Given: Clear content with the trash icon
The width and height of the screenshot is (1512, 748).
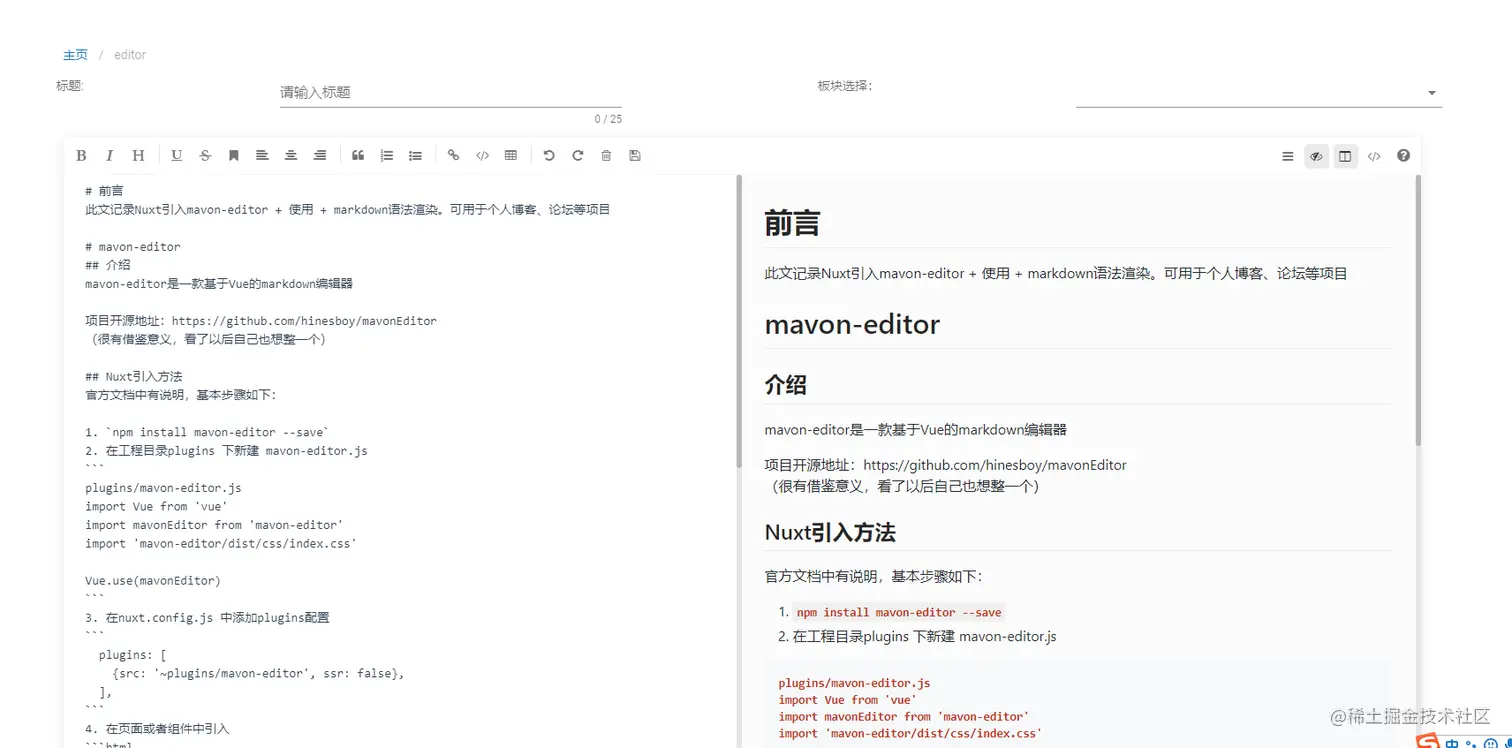Looking at the screenshot, I should click(x=606, y=155).
